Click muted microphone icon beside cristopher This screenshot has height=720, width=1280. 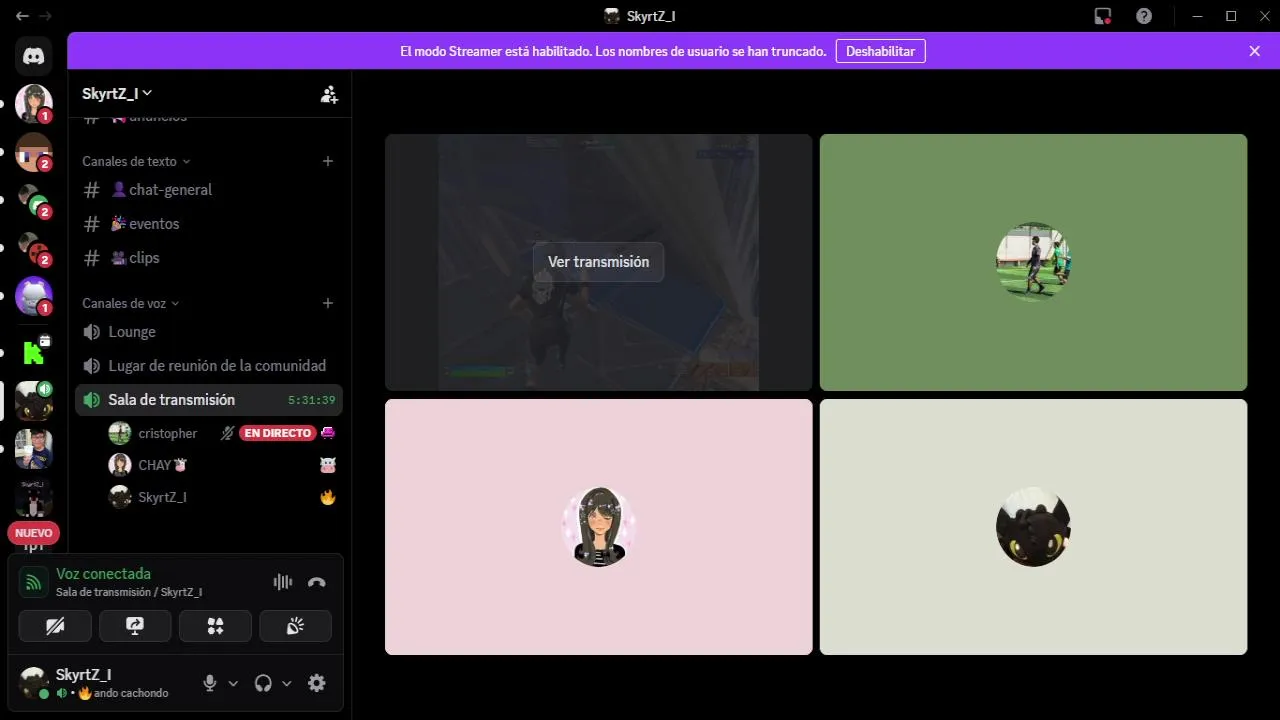pyautogui.click(x=227, y=433)
